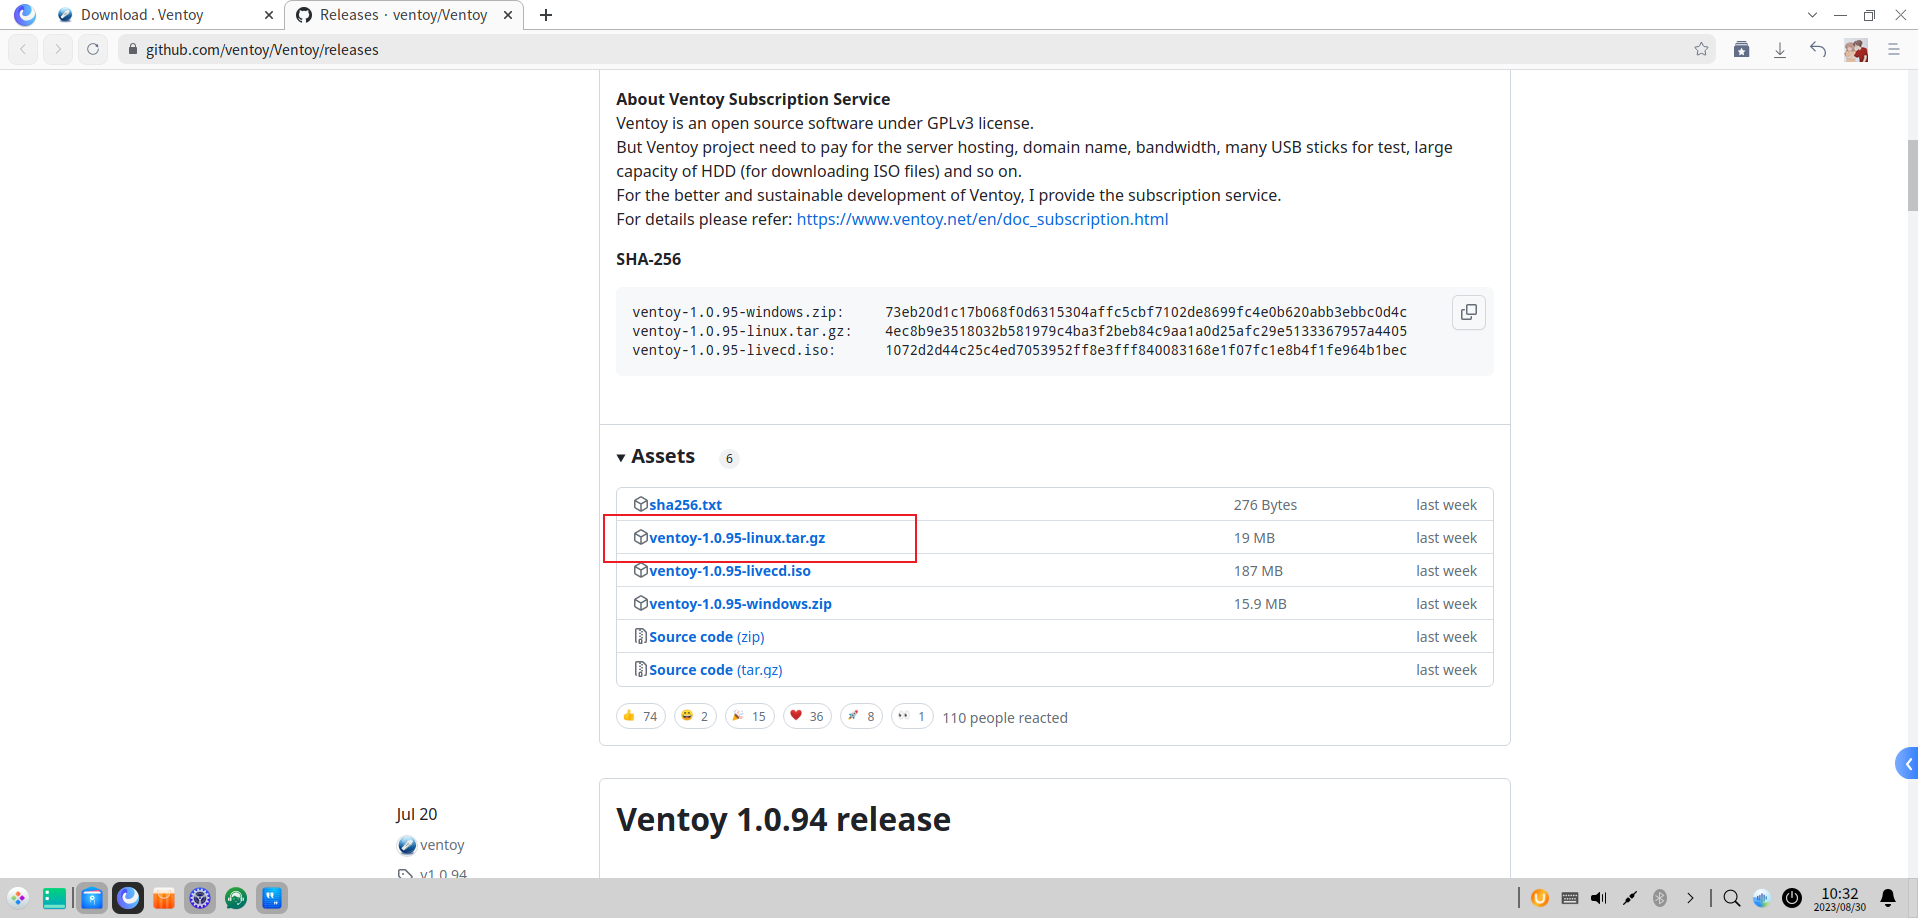Click the browser icon in the dock
1918x918 pixels.
coord(128,898)
